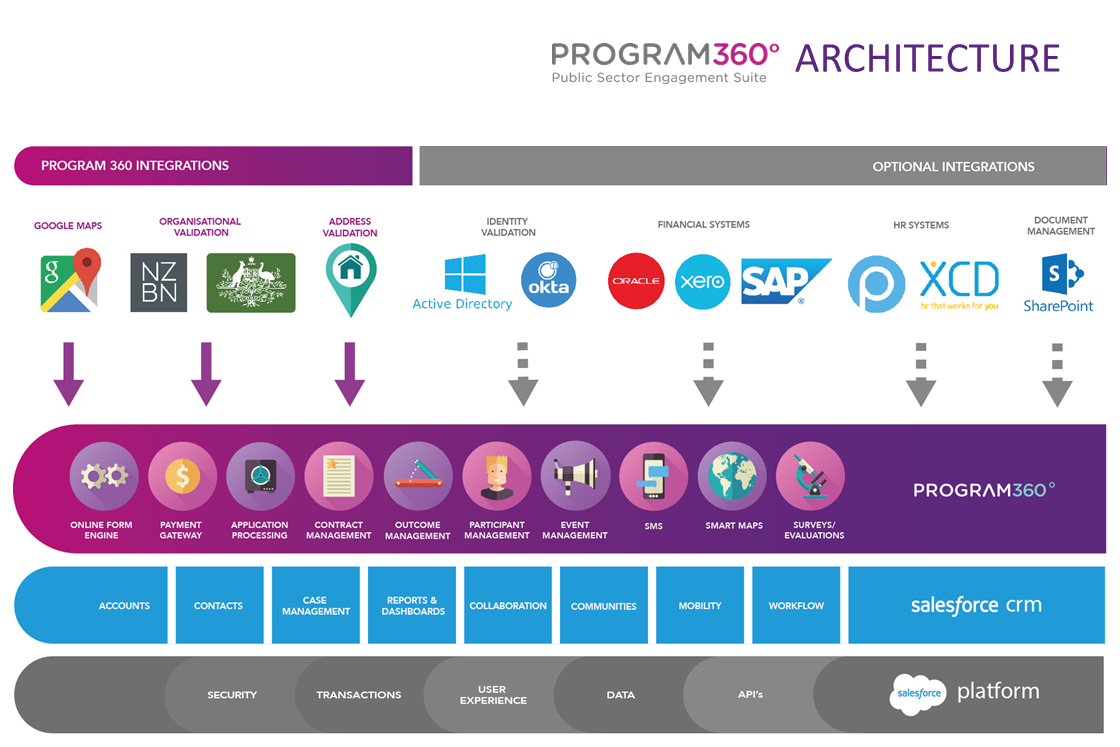The height and width of the screenshot is (747, 1120).
Task: Click the MOBILITY tile
Action: tap(700, 606)
